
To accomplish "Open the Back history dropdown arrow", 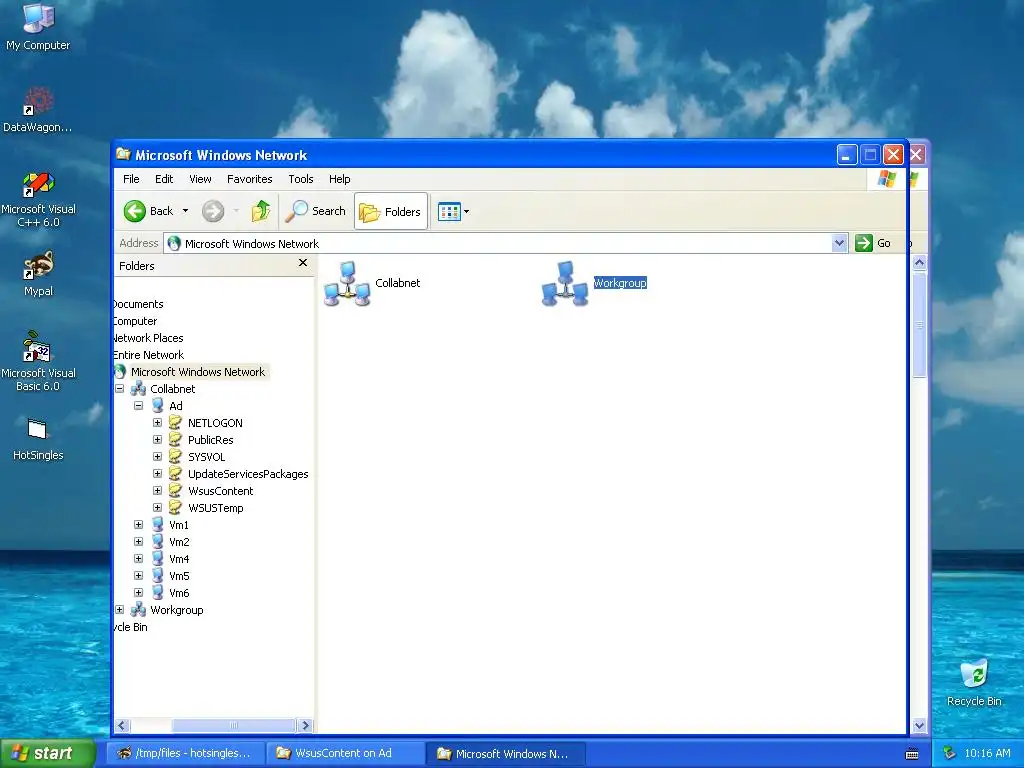I will click(185, 211).
